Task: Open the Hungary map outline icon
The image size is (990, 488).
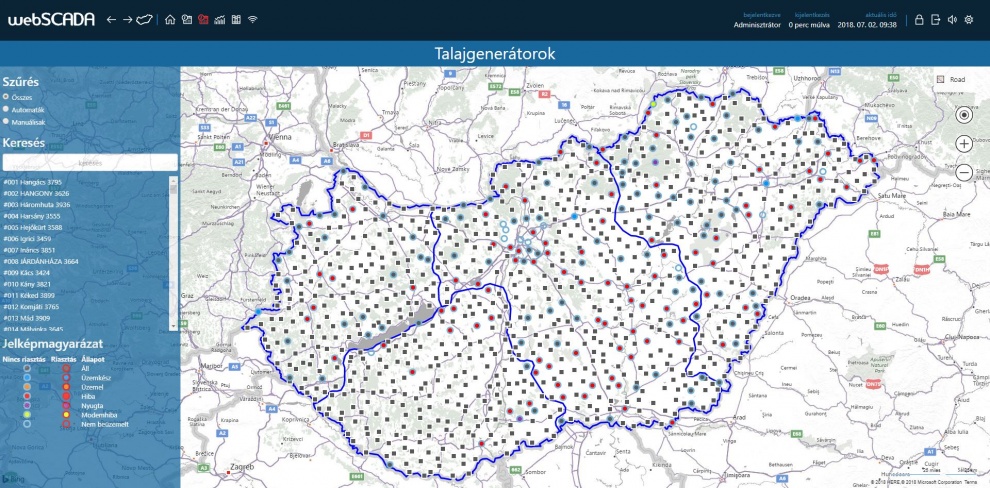Action: tap(145, 20)
